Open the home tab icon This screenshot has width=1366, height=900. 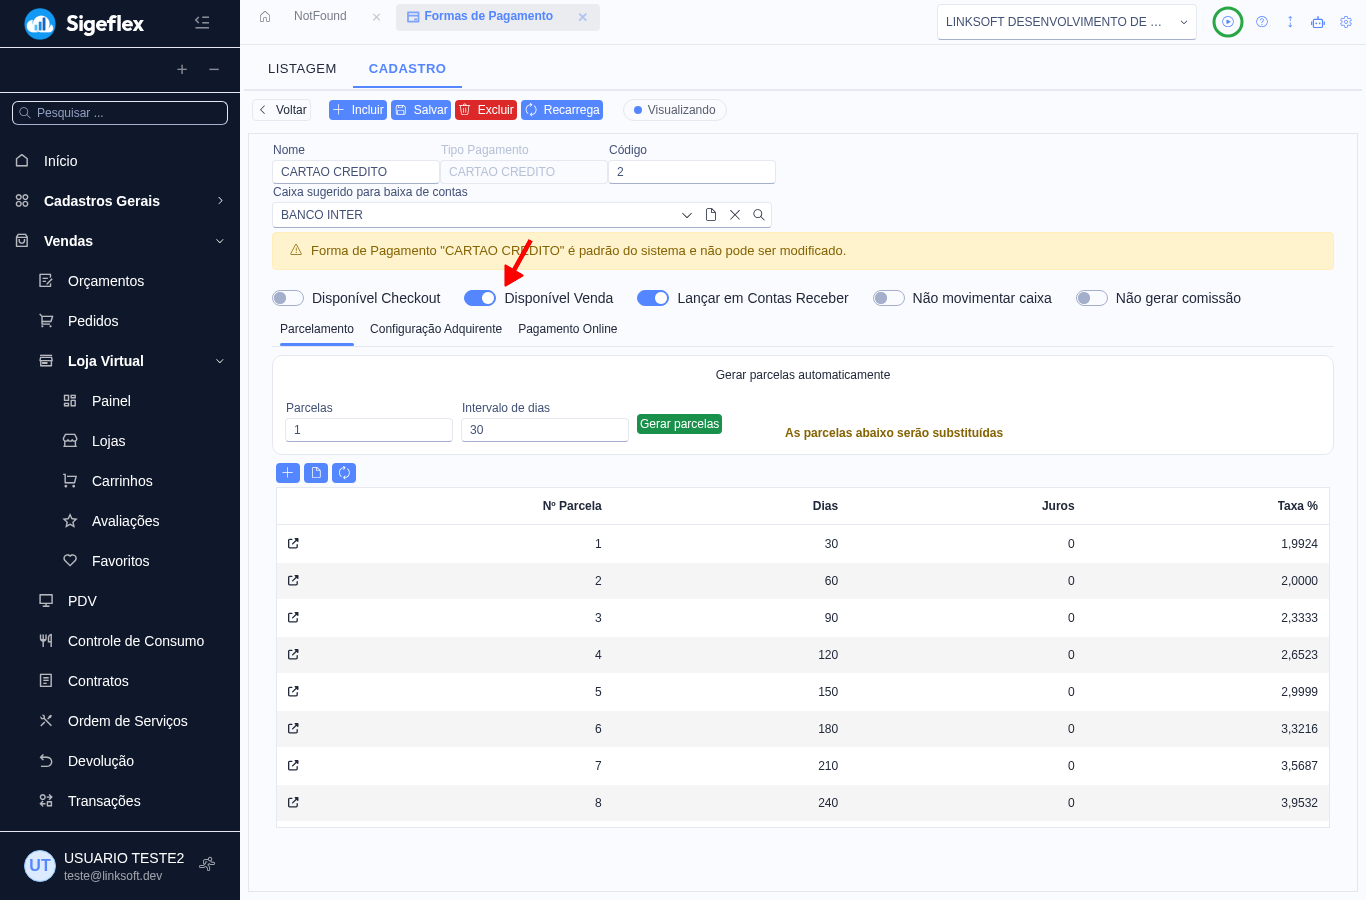coord(265,16)
